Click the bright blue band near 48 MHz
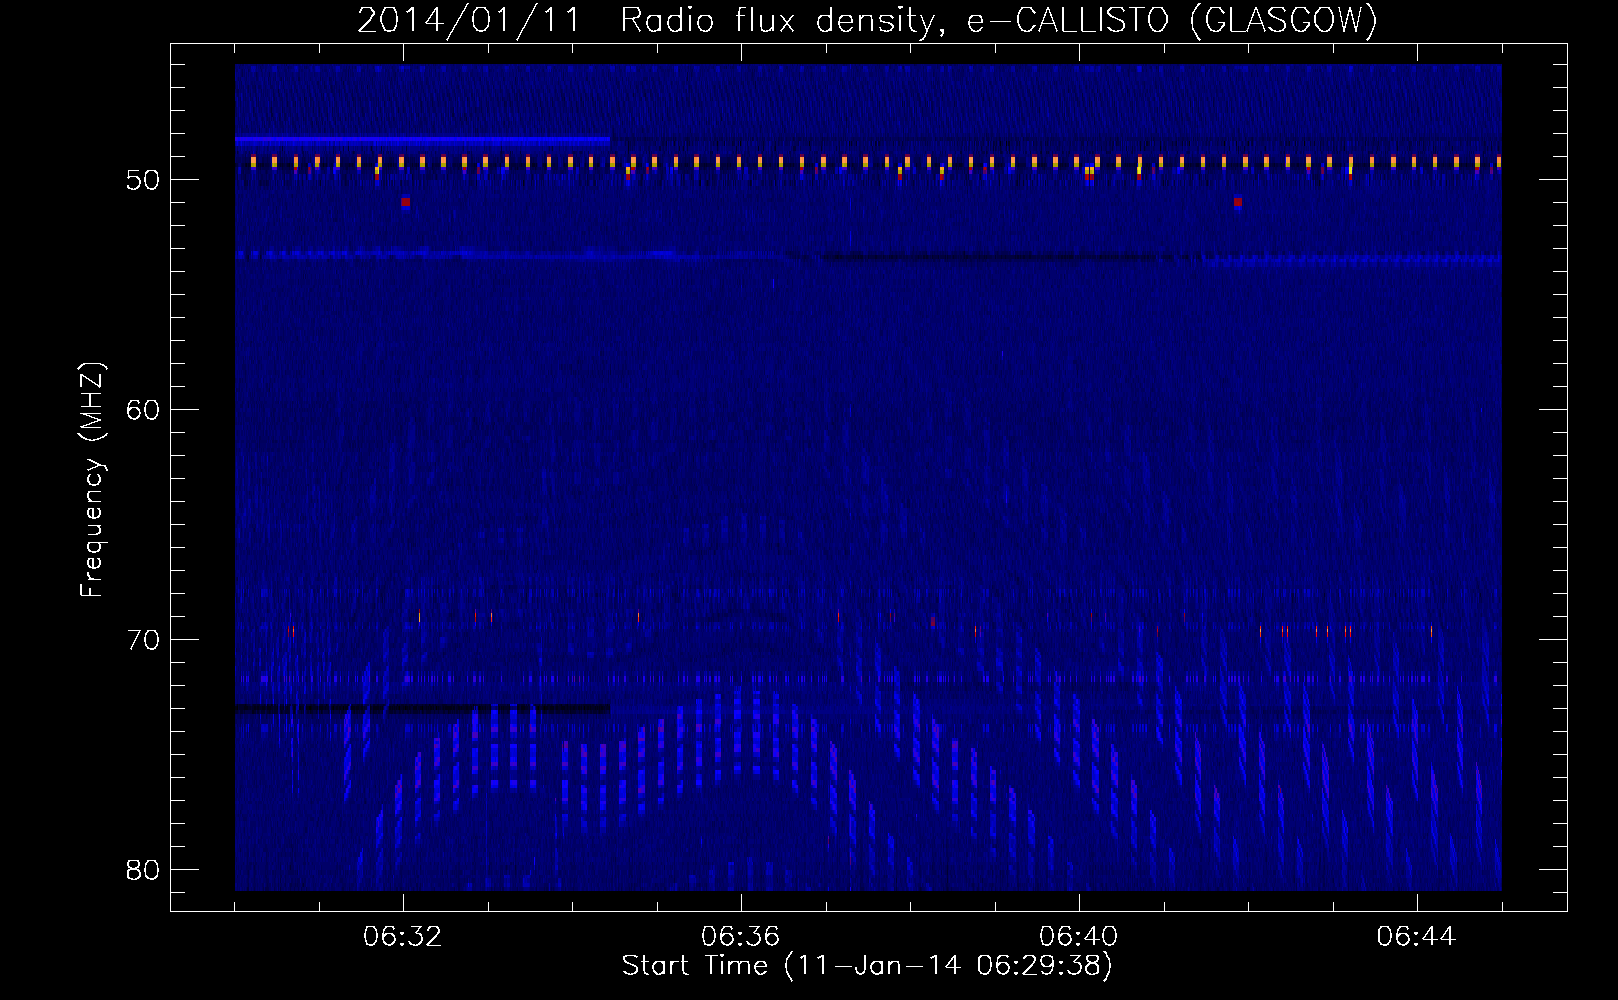 [420, 140]
